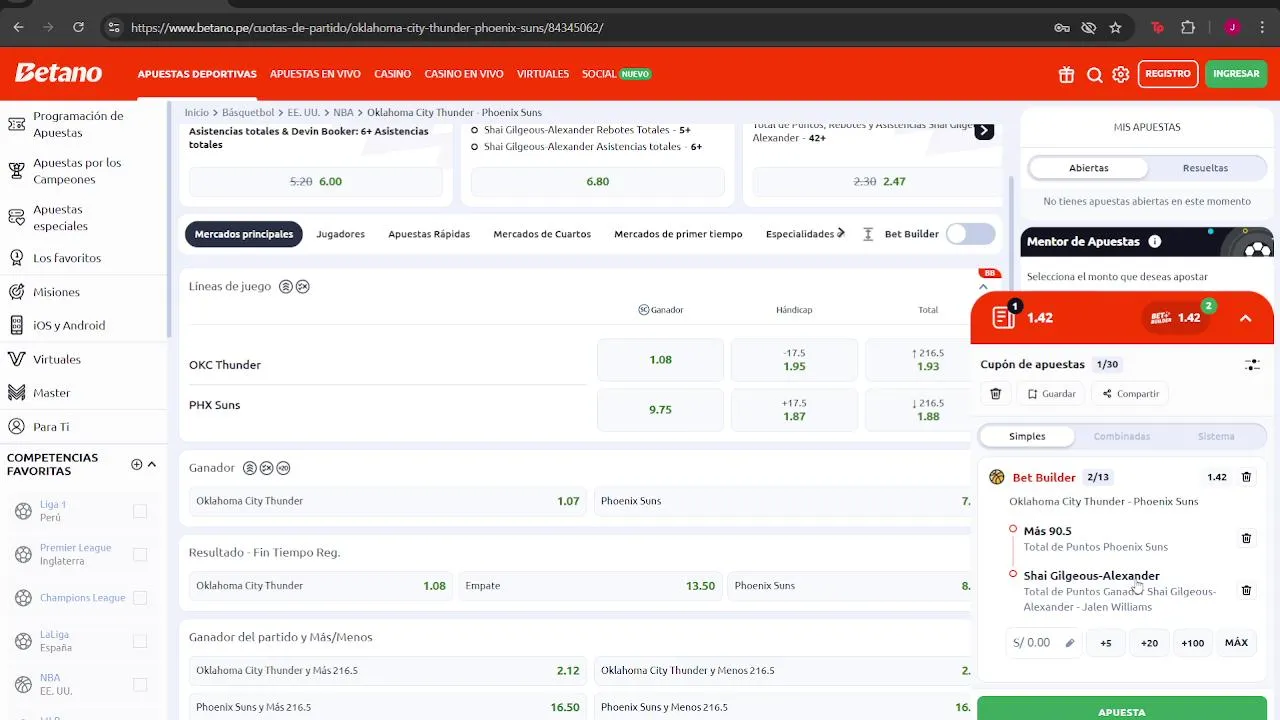Screen dimensions: 1280x720
Task: Show next featured bet card with arrow
Action: point(984,131)
